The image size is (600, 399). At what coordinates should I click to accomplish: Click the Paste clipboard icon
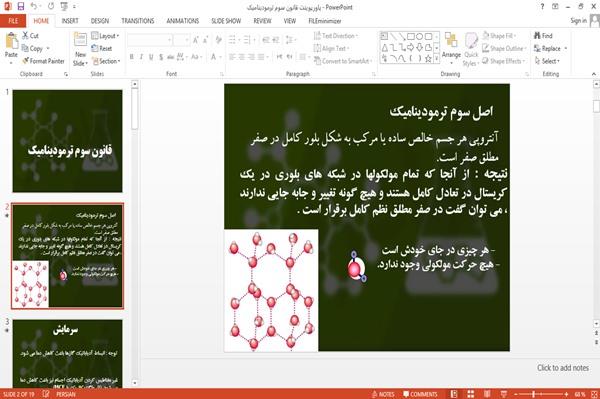(x=11, y=41)
